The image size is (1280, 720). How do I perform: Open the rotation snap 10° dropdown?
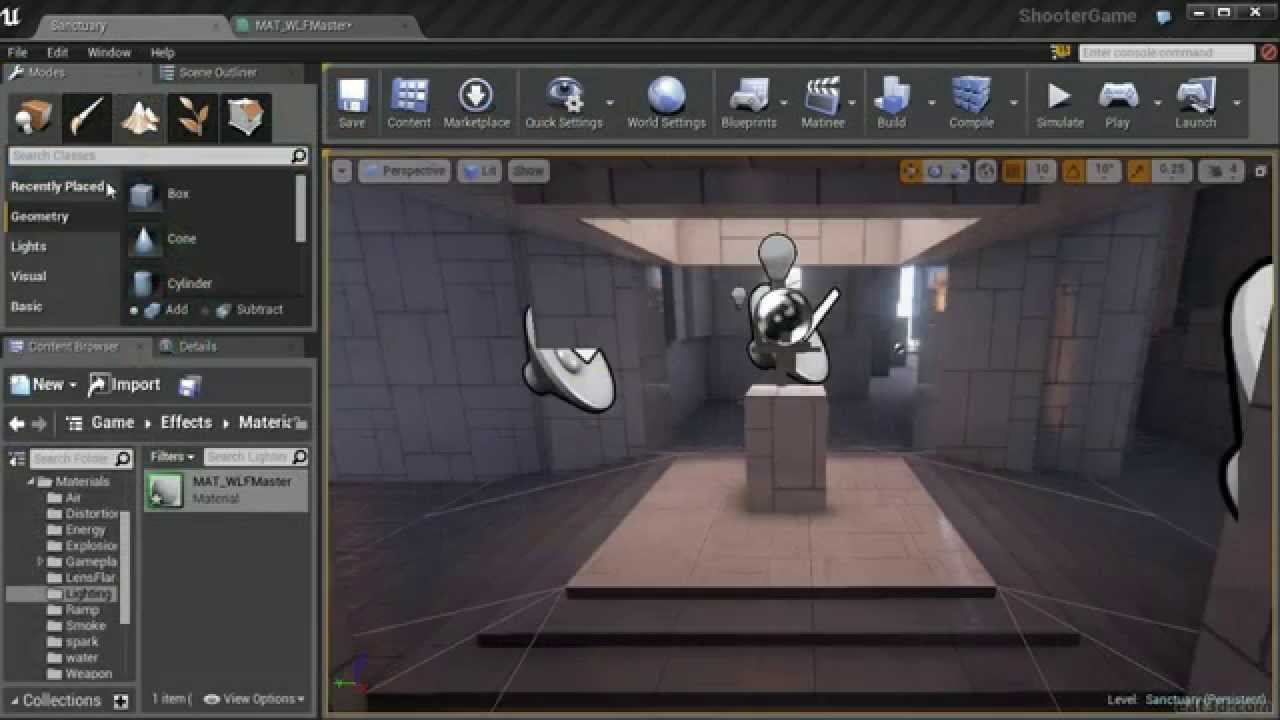pyautogui.click(x=1103, y=171)
